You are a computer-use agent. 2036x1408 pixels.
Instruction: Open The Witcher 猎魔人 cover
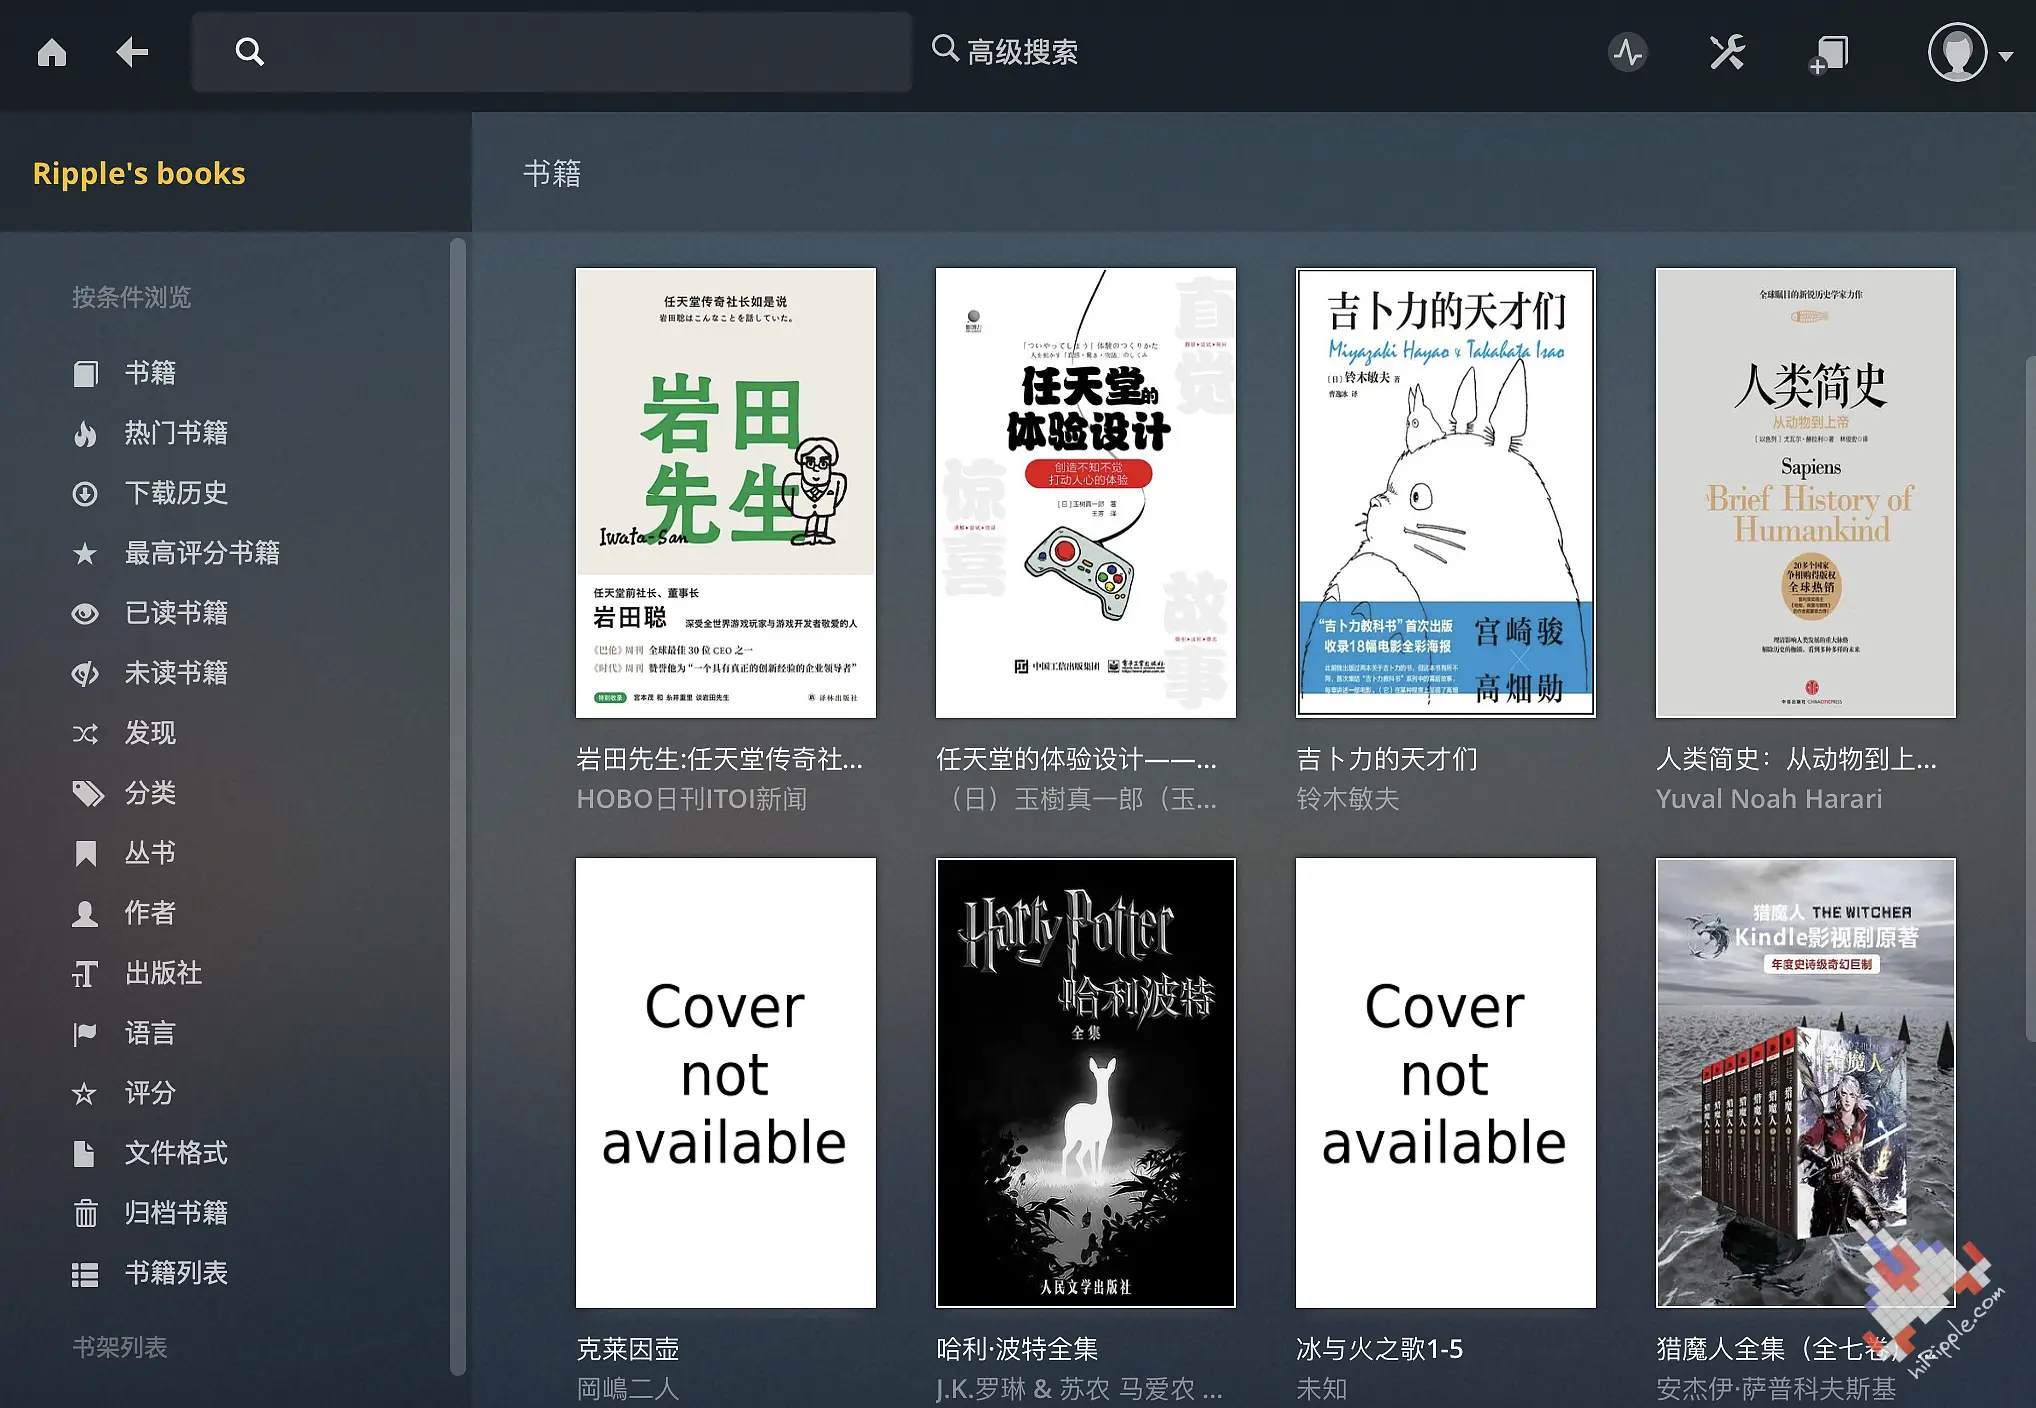1806,1082
